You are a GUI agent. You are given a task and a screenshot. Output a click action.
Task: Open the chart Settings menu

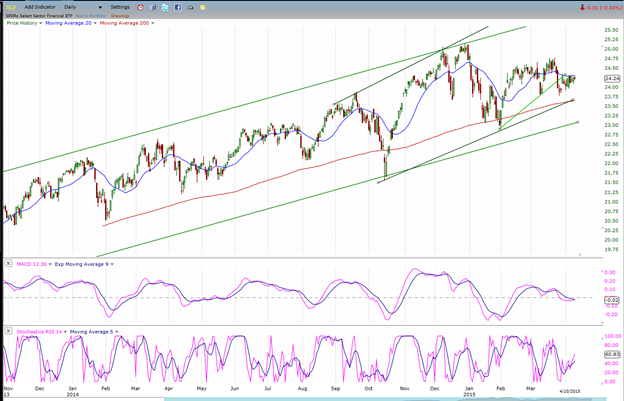coord(120,7)
